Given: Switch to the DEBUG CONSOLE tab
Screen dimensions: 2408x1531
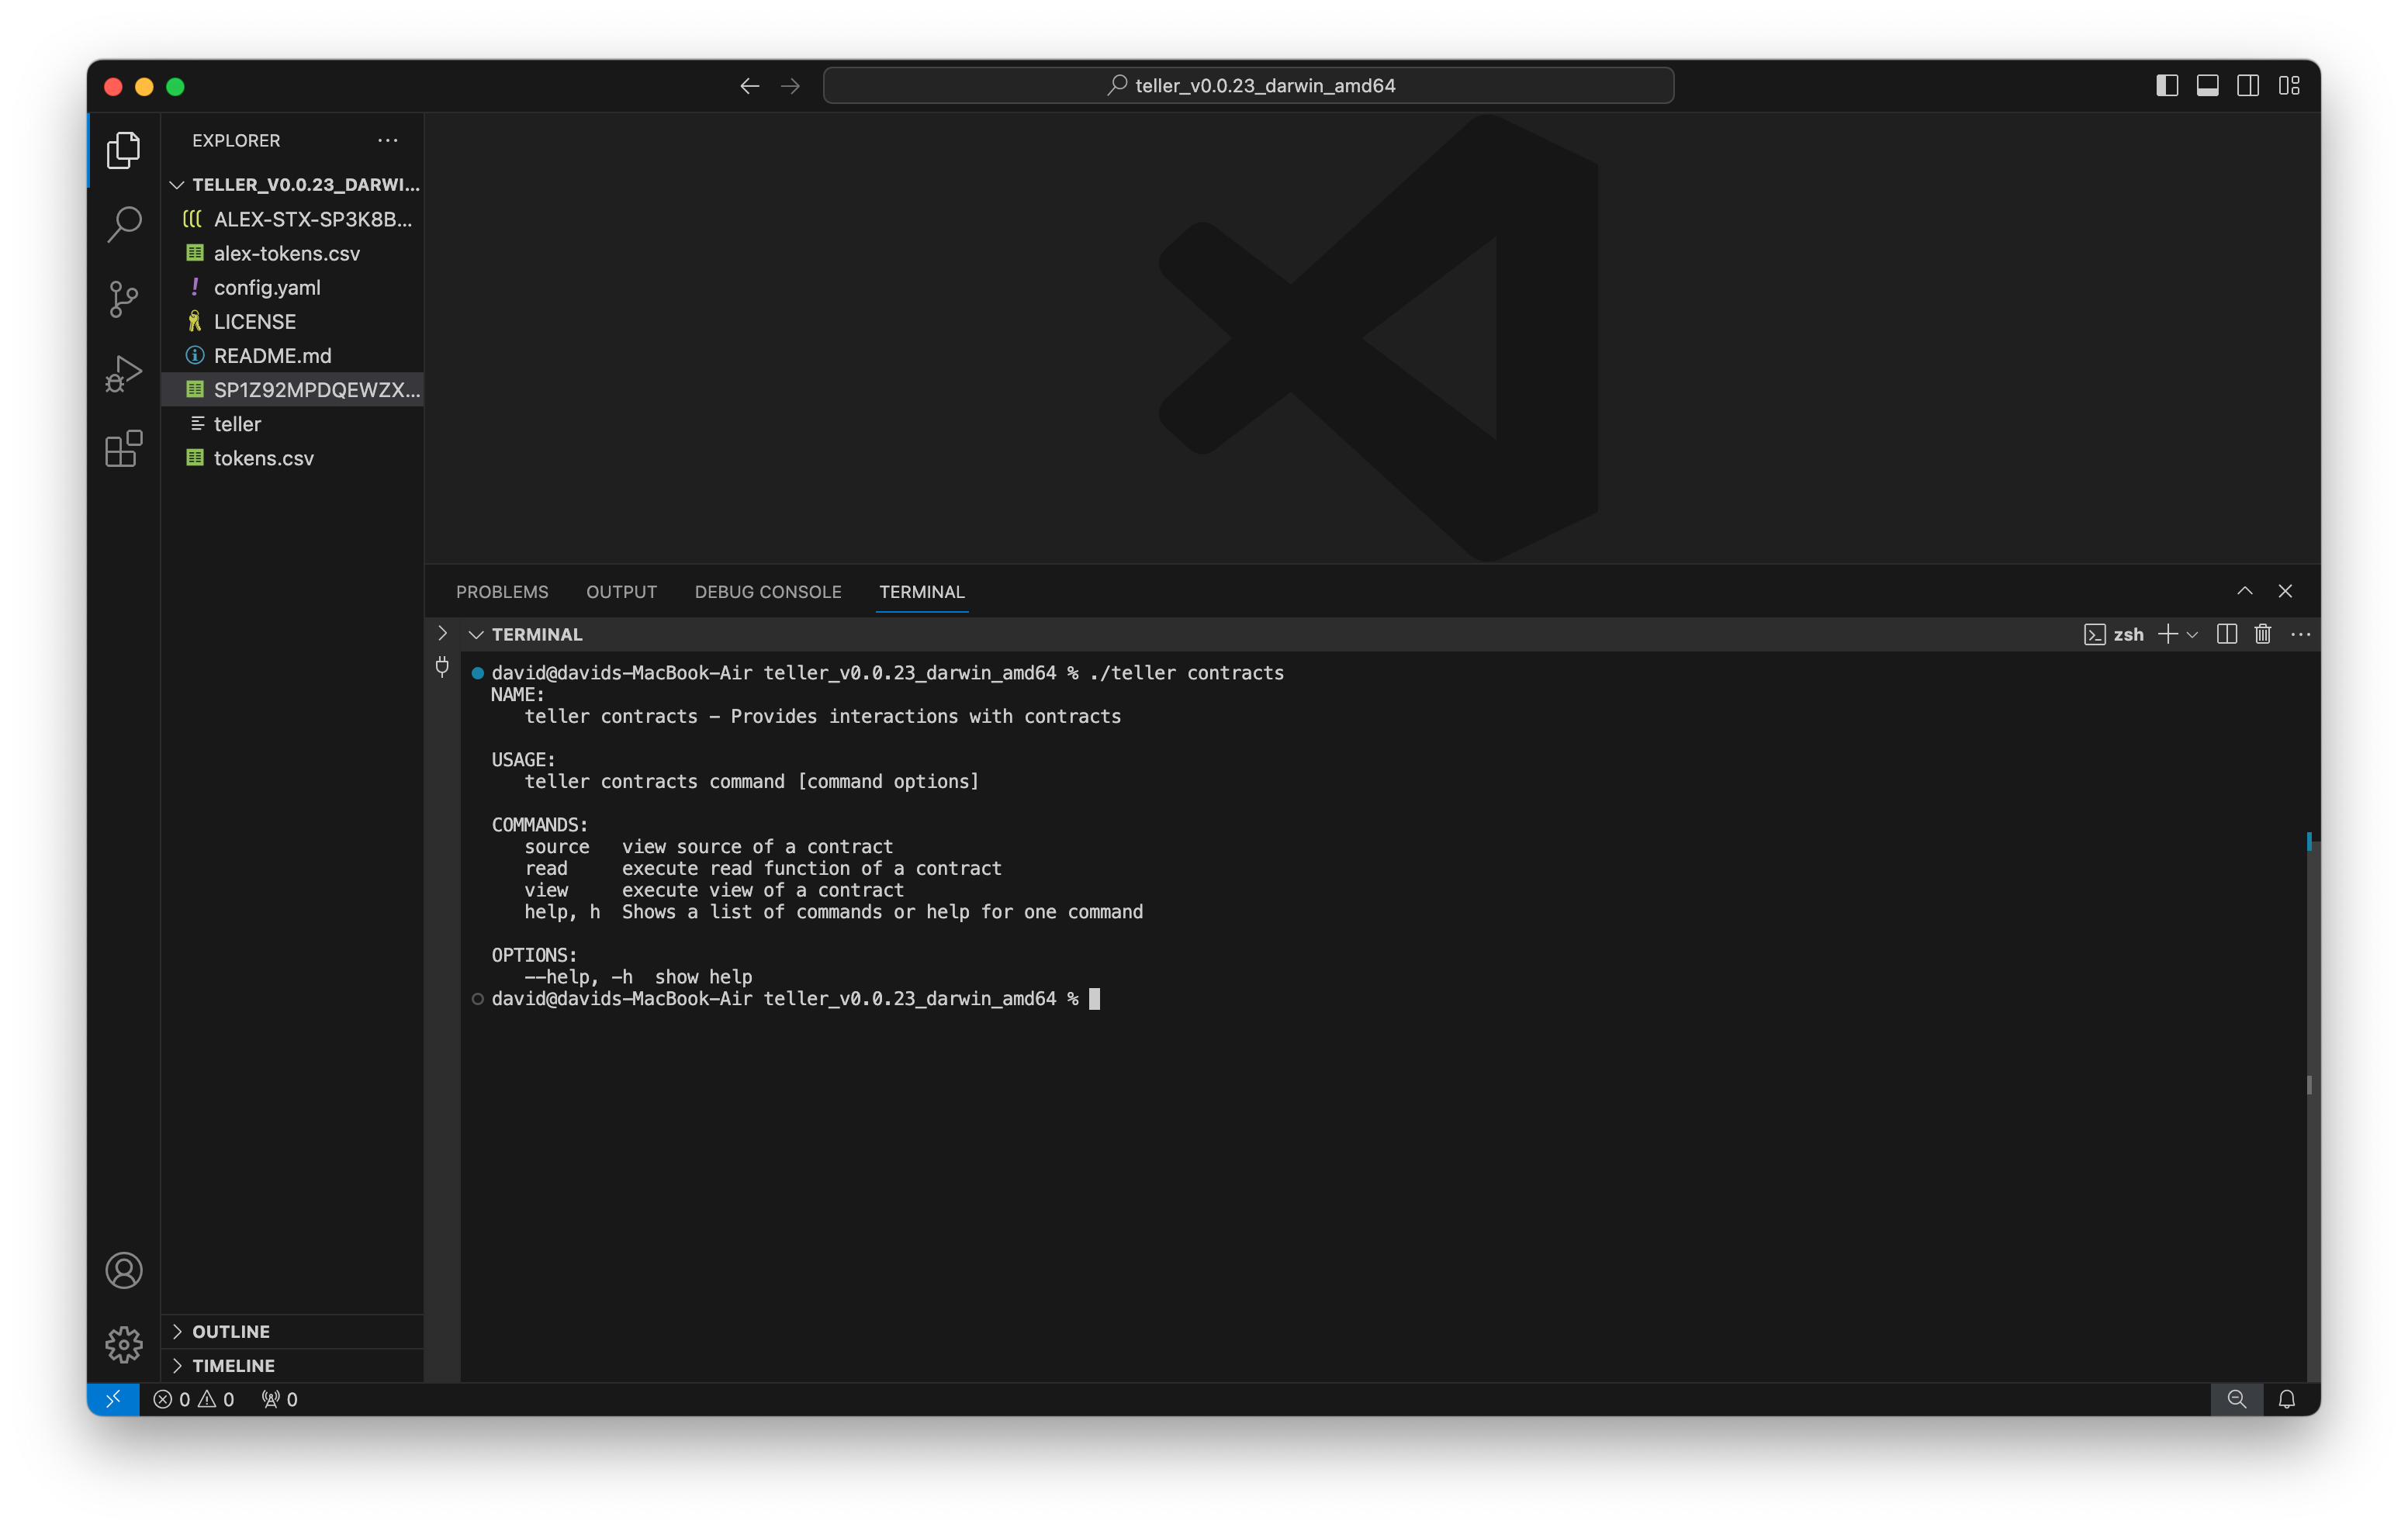Looking at the screenshot, I should tap(767, 591).
